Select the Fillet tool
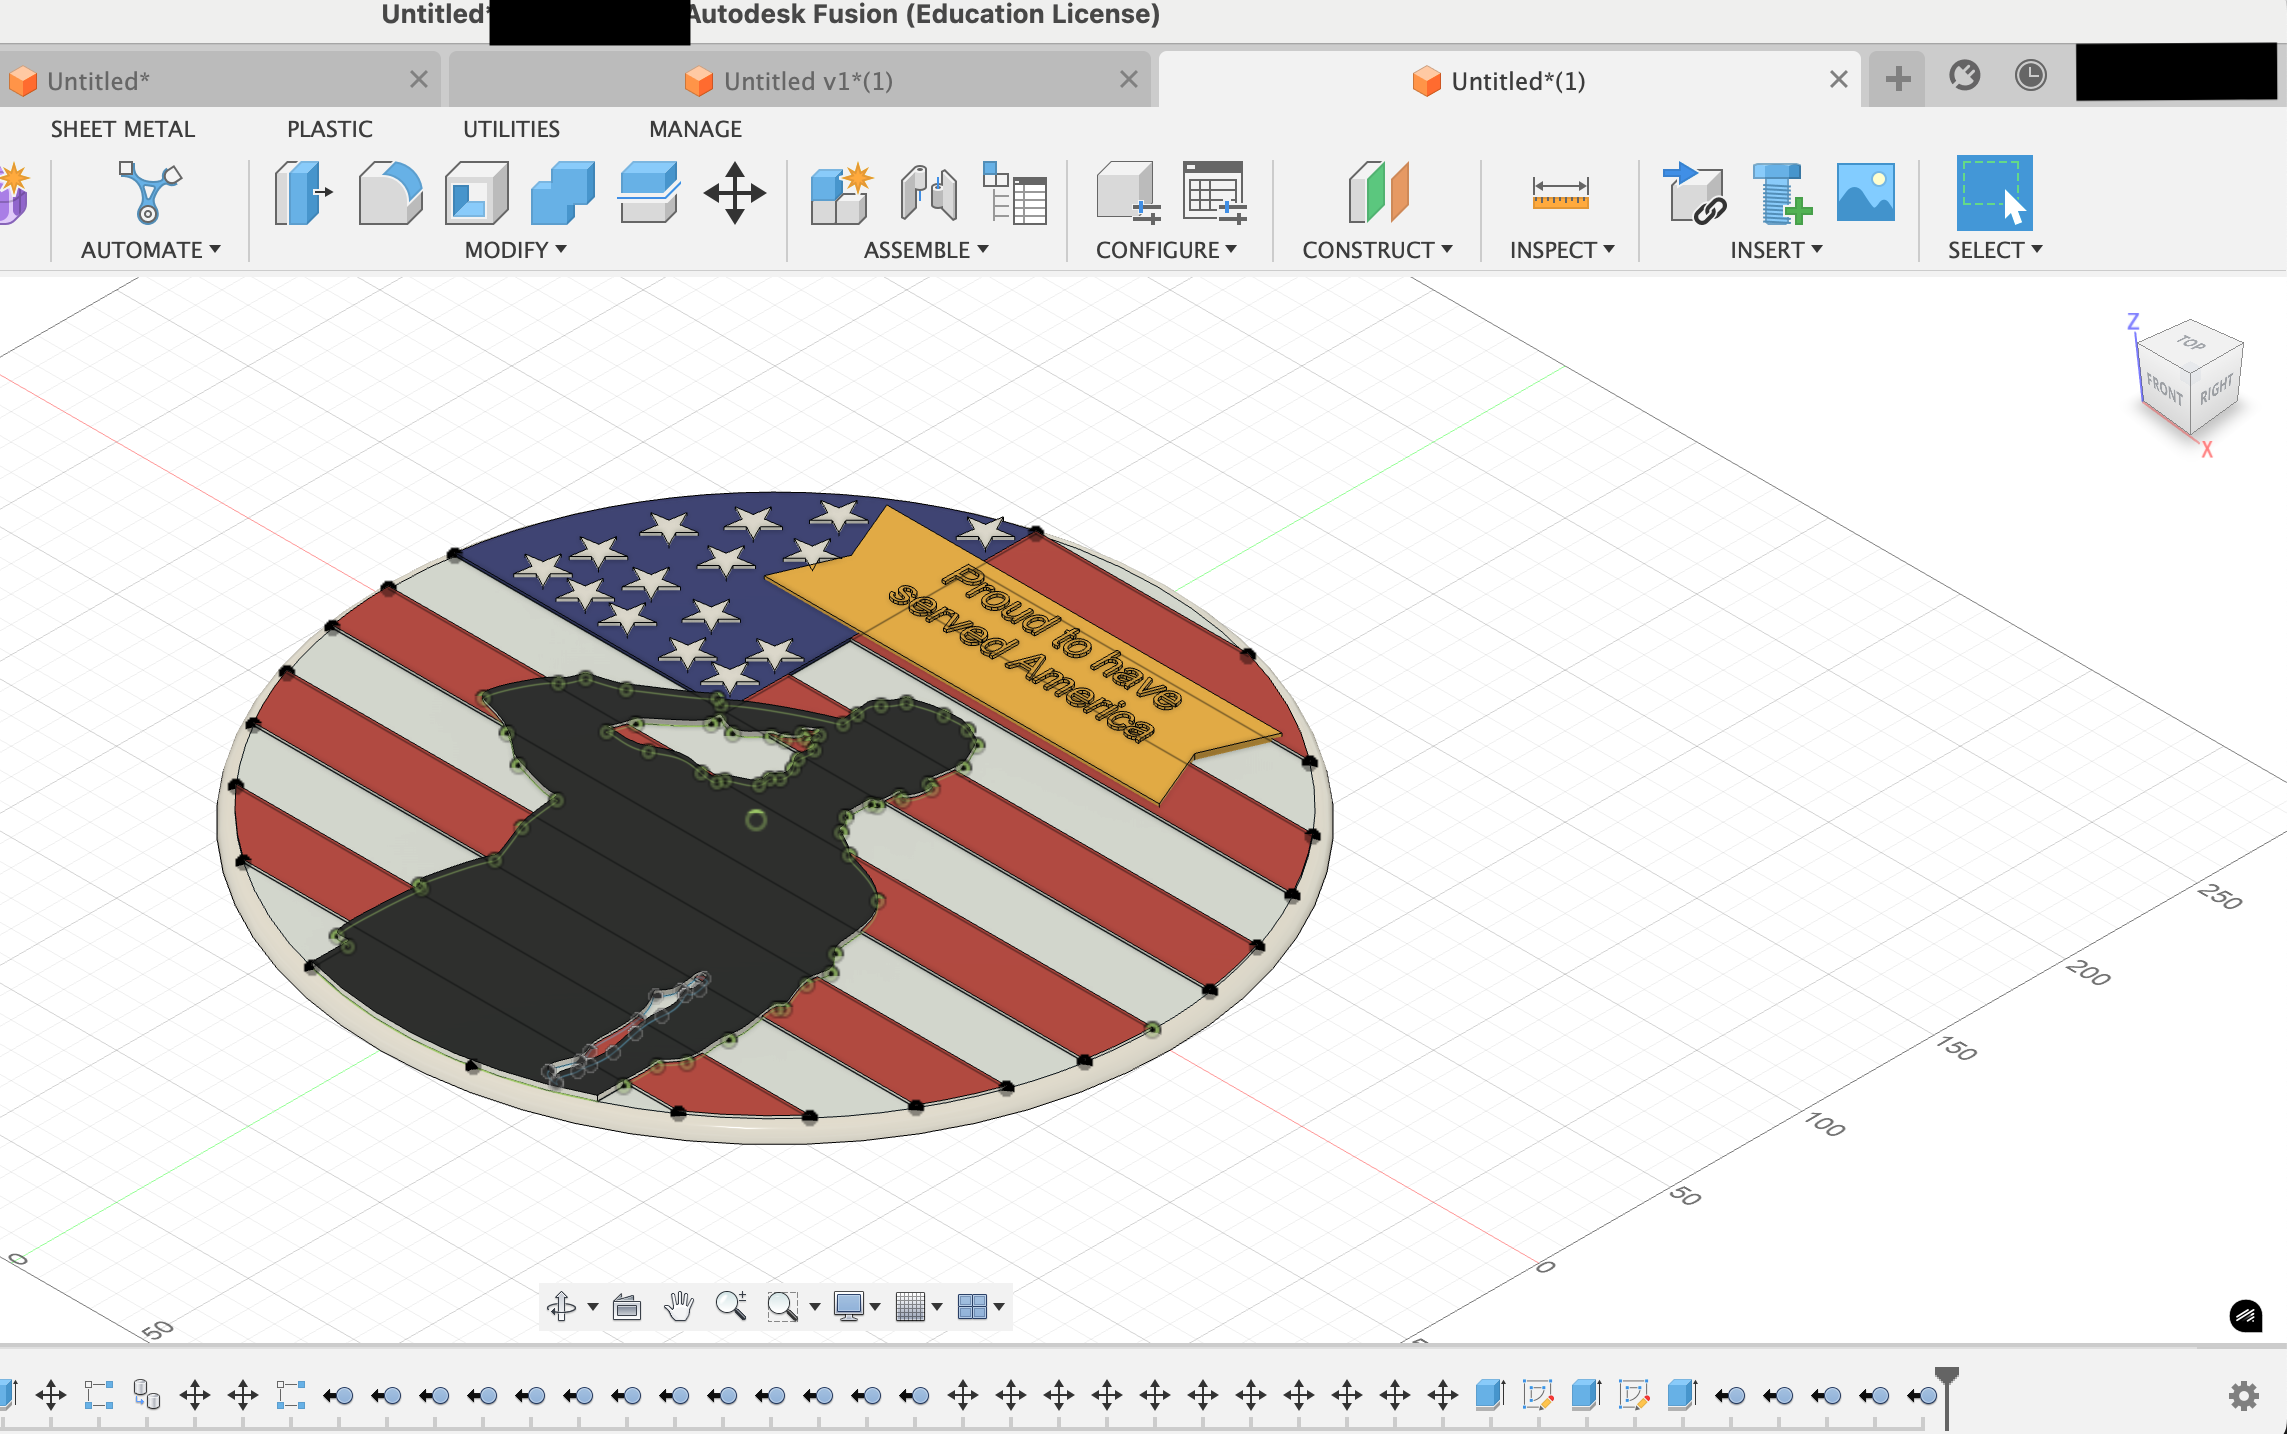This screenshot has width=2287, height=1434. click(x=390, y=192)
